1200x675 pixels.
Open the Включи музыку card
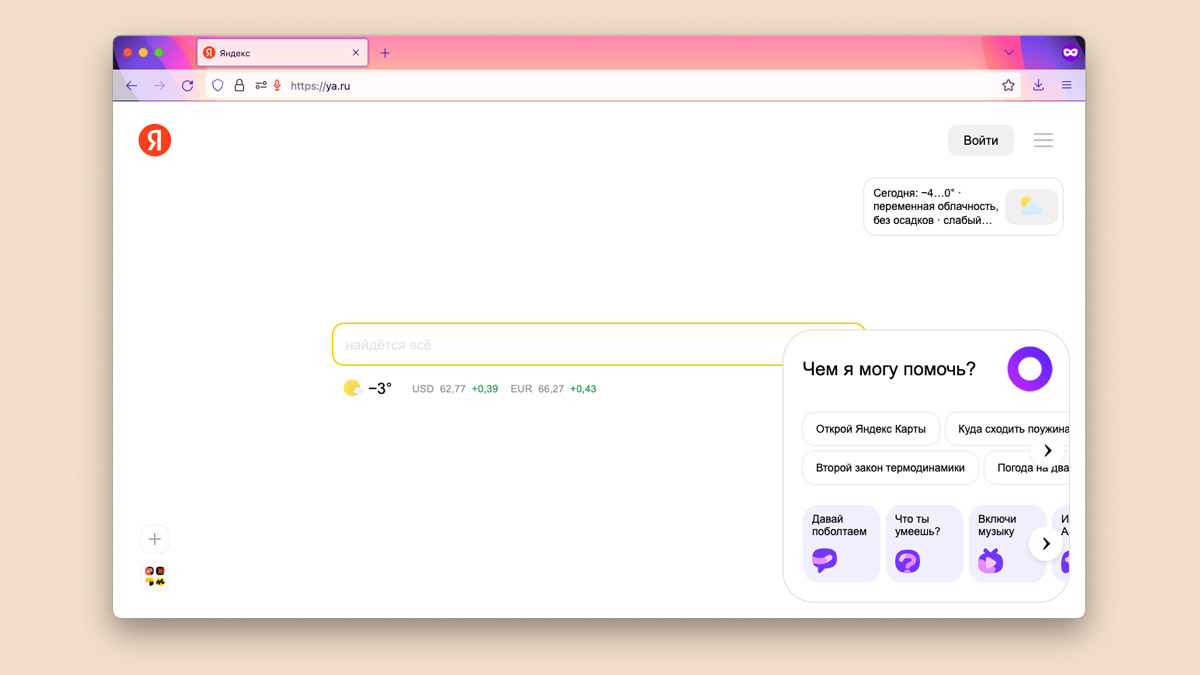click(1008, 543)
